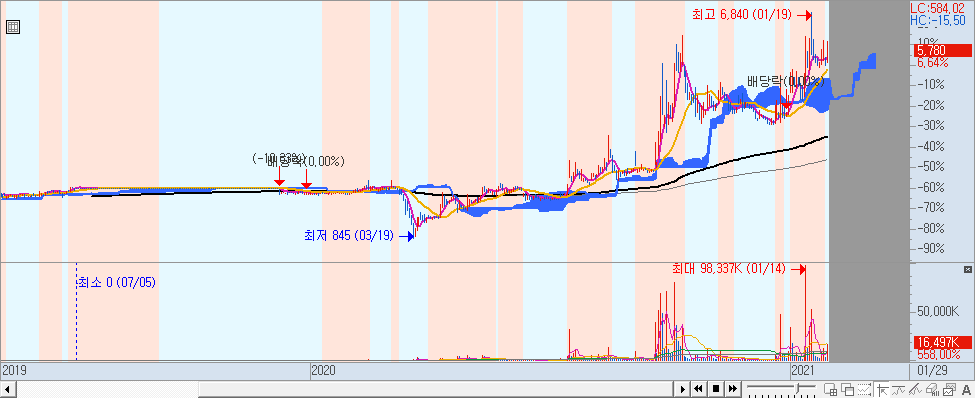The height and width of the screenshot is (398, 975).
Task: Click the volume label 16,497K
Action: point(943,342)
